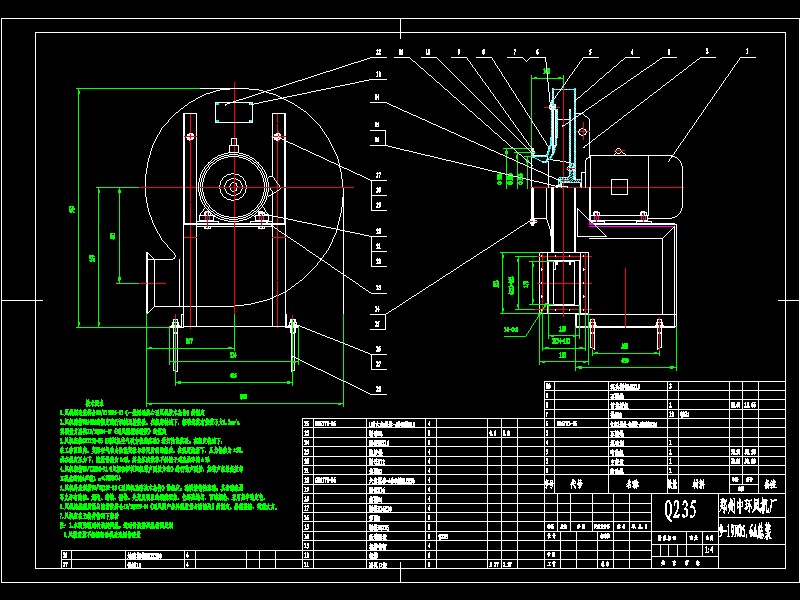Click the shaft coupling area in section view
This screenshot has height=600, width=800.
pos(560,230)
